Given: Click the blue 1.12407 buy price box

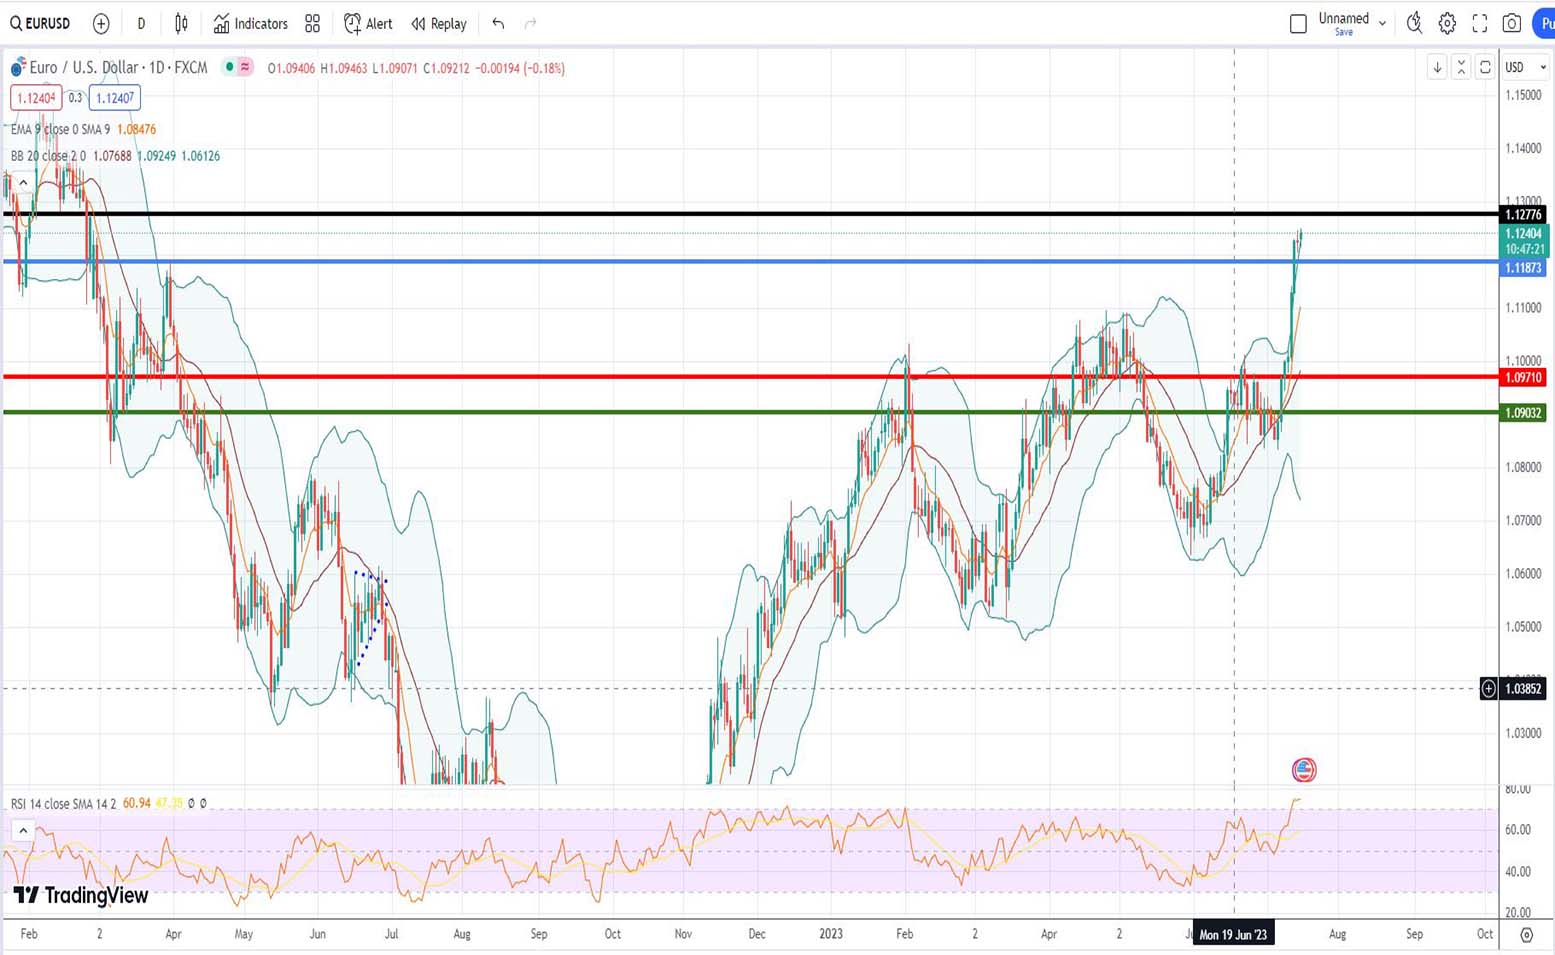Looking at the screenshot, I should [x=114, y=98].
